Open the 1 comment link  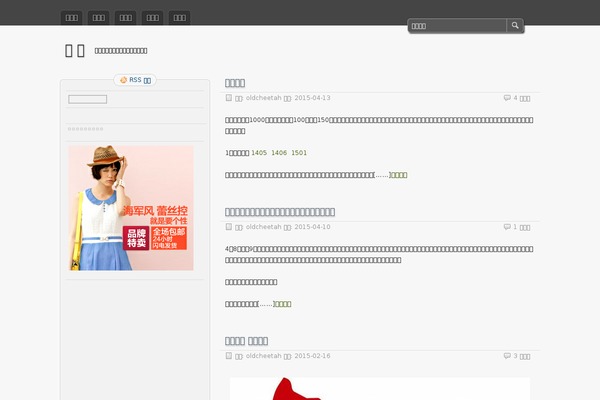(x=522, y=227)
